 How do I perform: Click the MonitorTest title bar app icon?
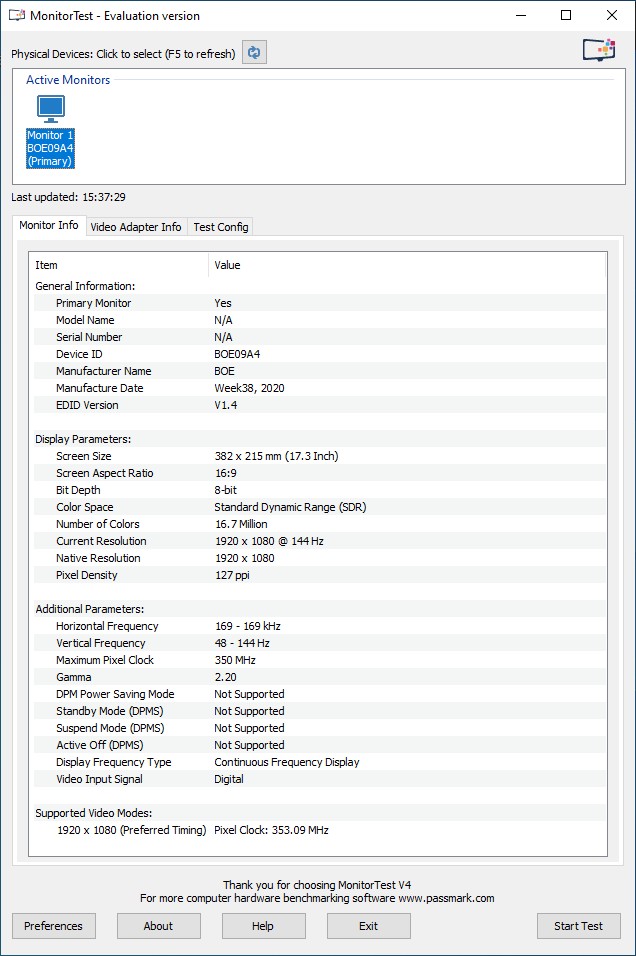pyautogui.click(x=16, y=16)
